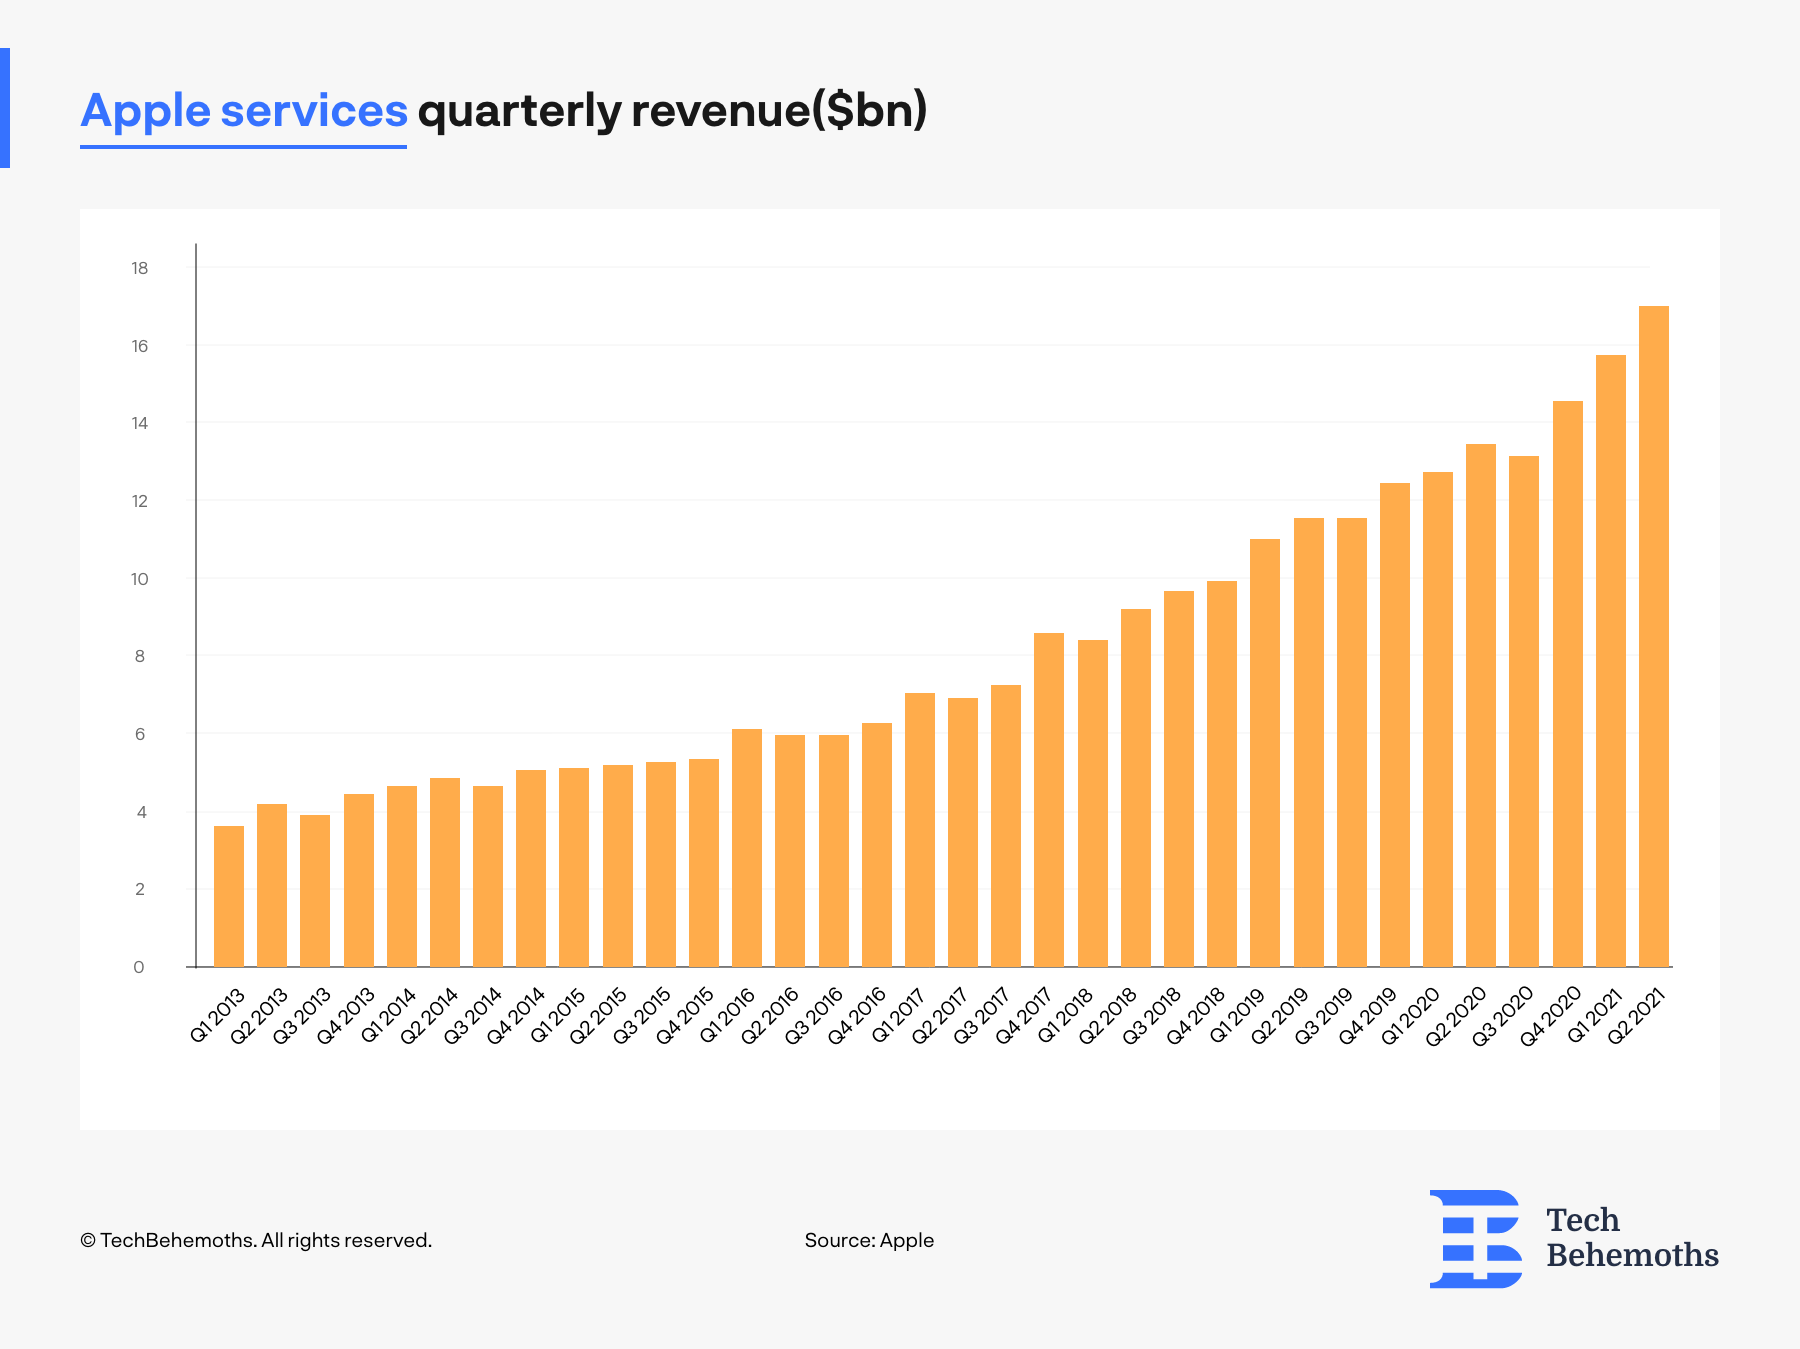Click the y-axis label 14
This screenshot has width=1800, height=1349.
point(140,423)
